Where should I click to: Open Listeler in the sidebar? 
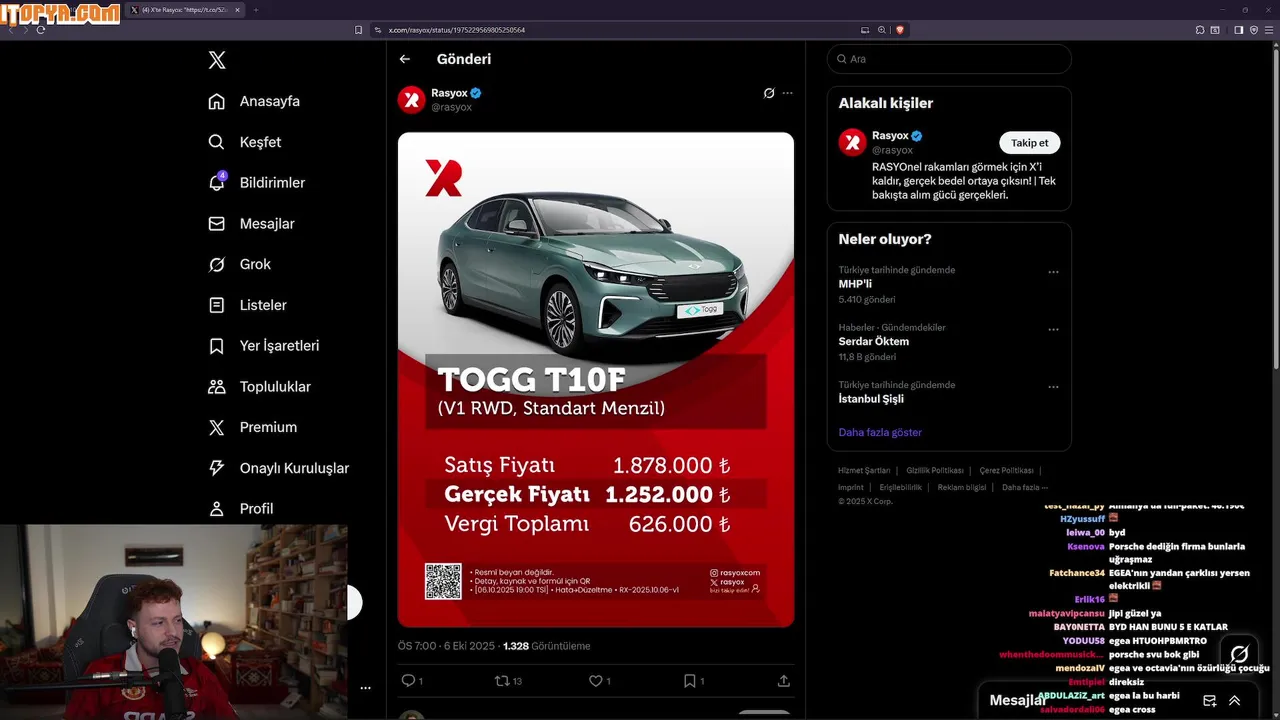click(247, 305)
